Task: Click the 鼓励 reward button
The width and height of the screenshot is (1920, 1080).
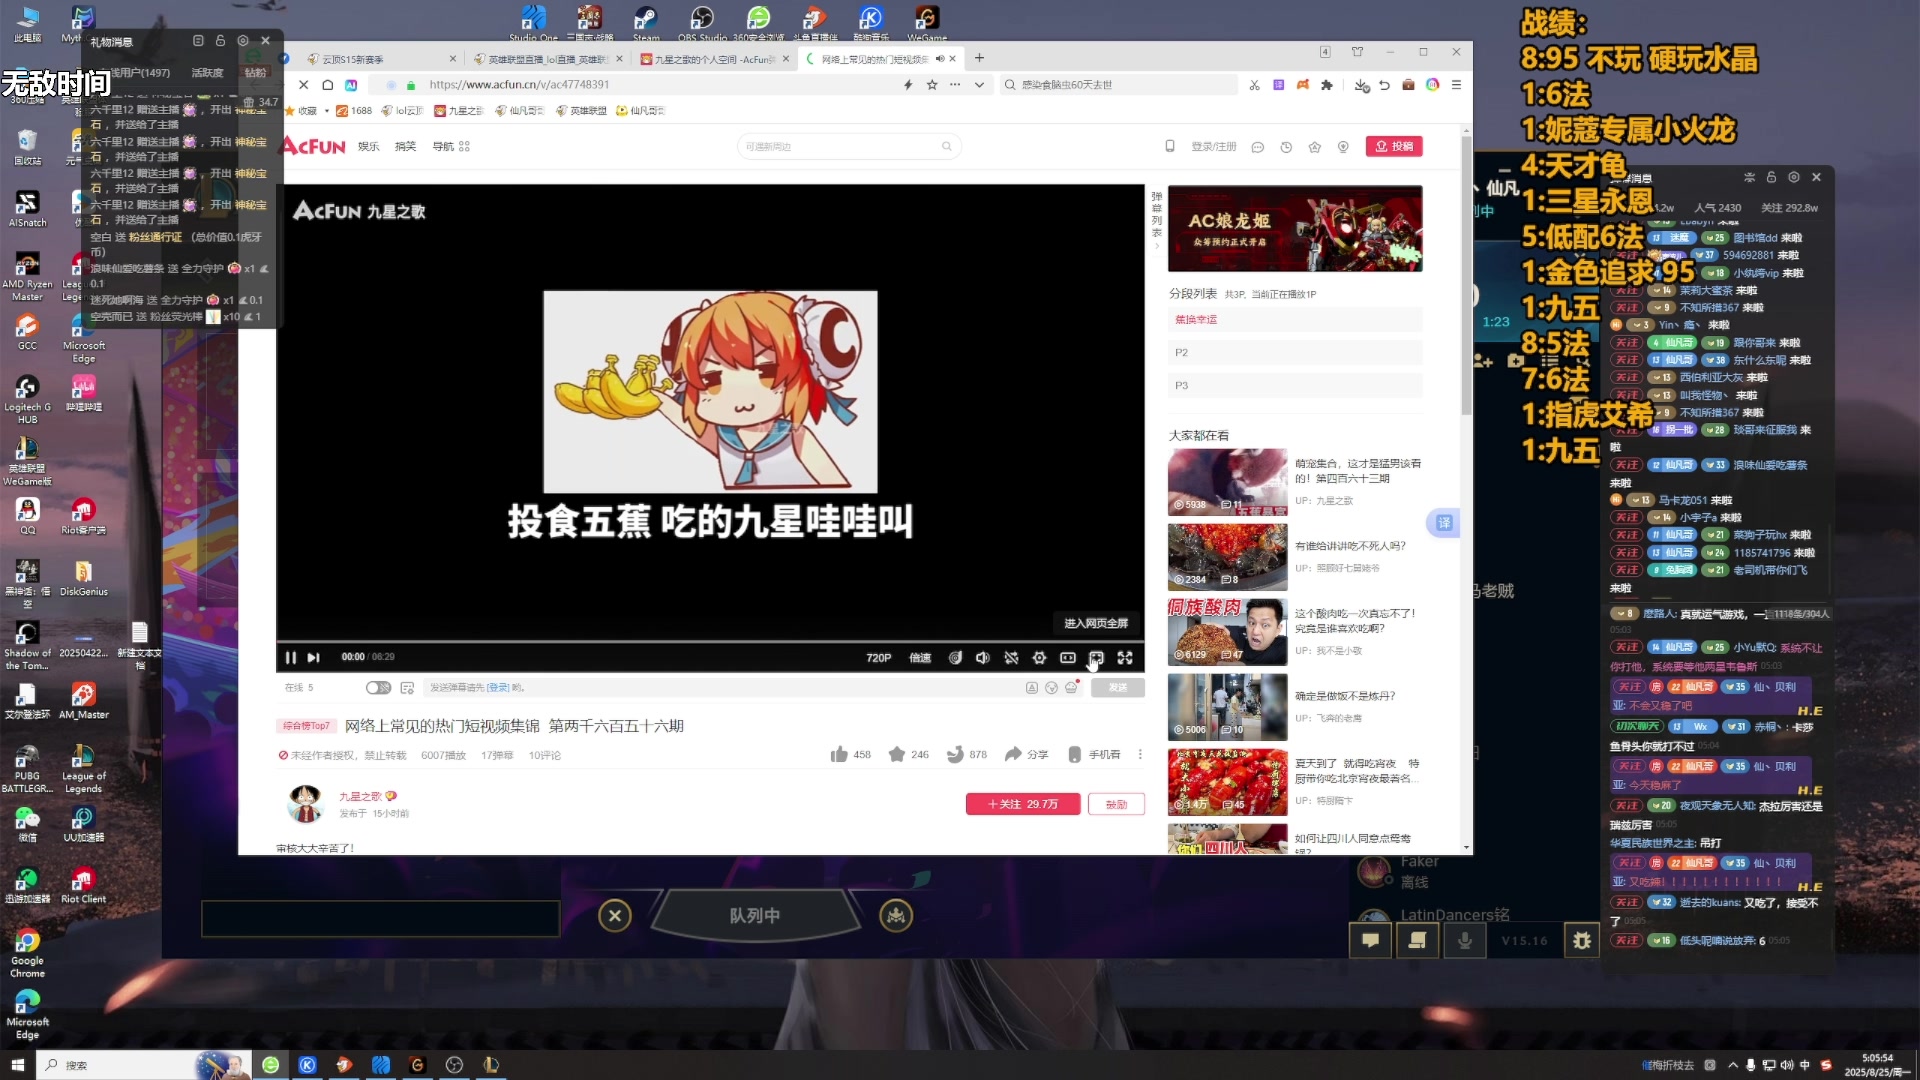Action: click(x=1116, y=804)
